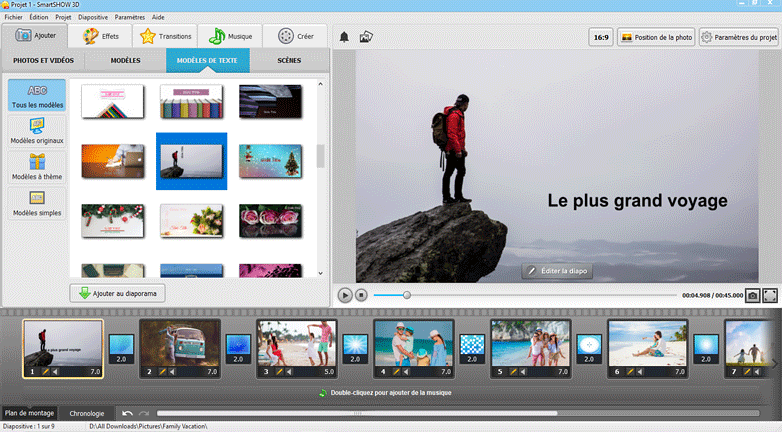The width and height of the screenshot is (782, 432).
Task: Click the preview playback progress slider
Action: tap(520, 295)
